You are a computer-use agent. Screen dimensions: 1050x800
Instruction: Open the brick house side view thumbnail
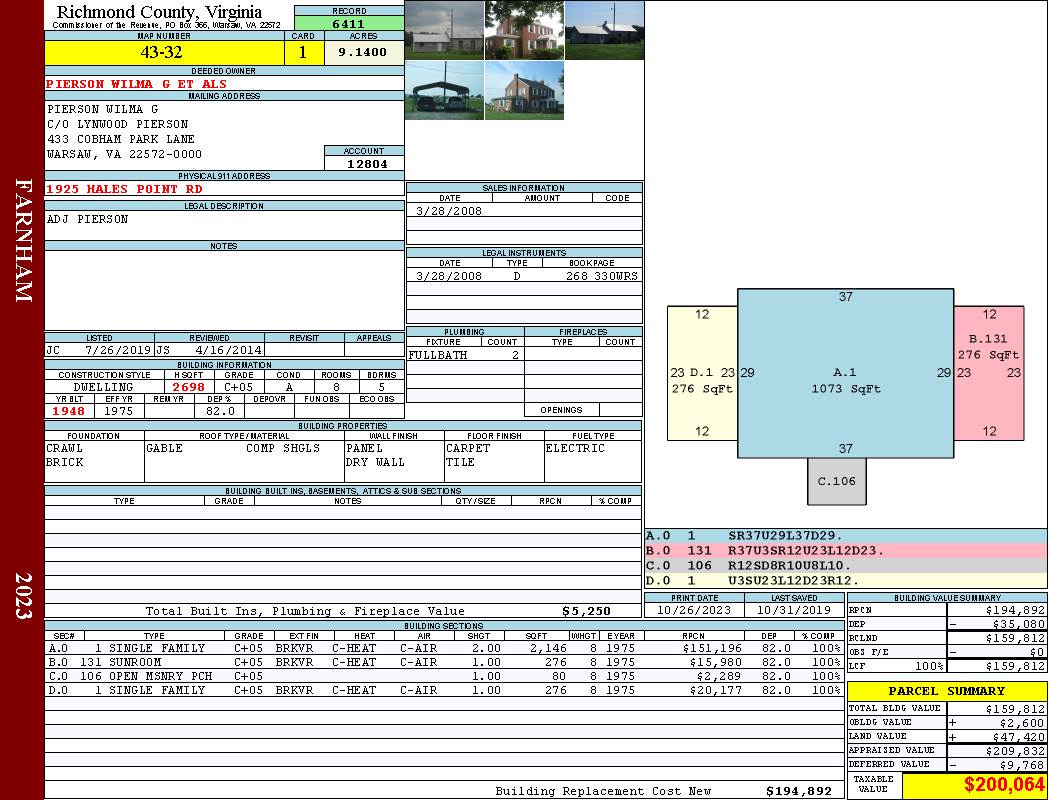tap(524, 90)
